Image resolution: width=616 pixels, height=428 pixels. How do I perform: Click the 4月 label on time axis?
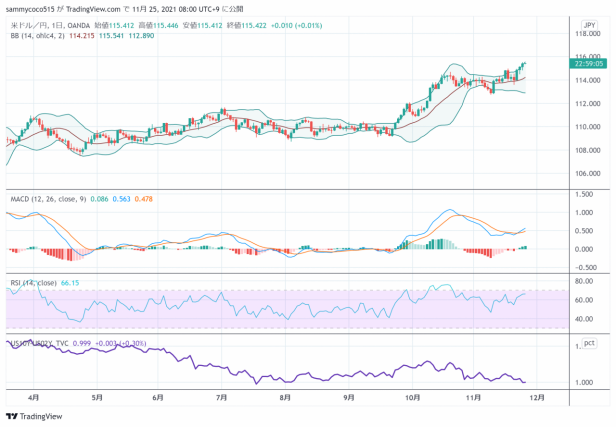(35, 396)
